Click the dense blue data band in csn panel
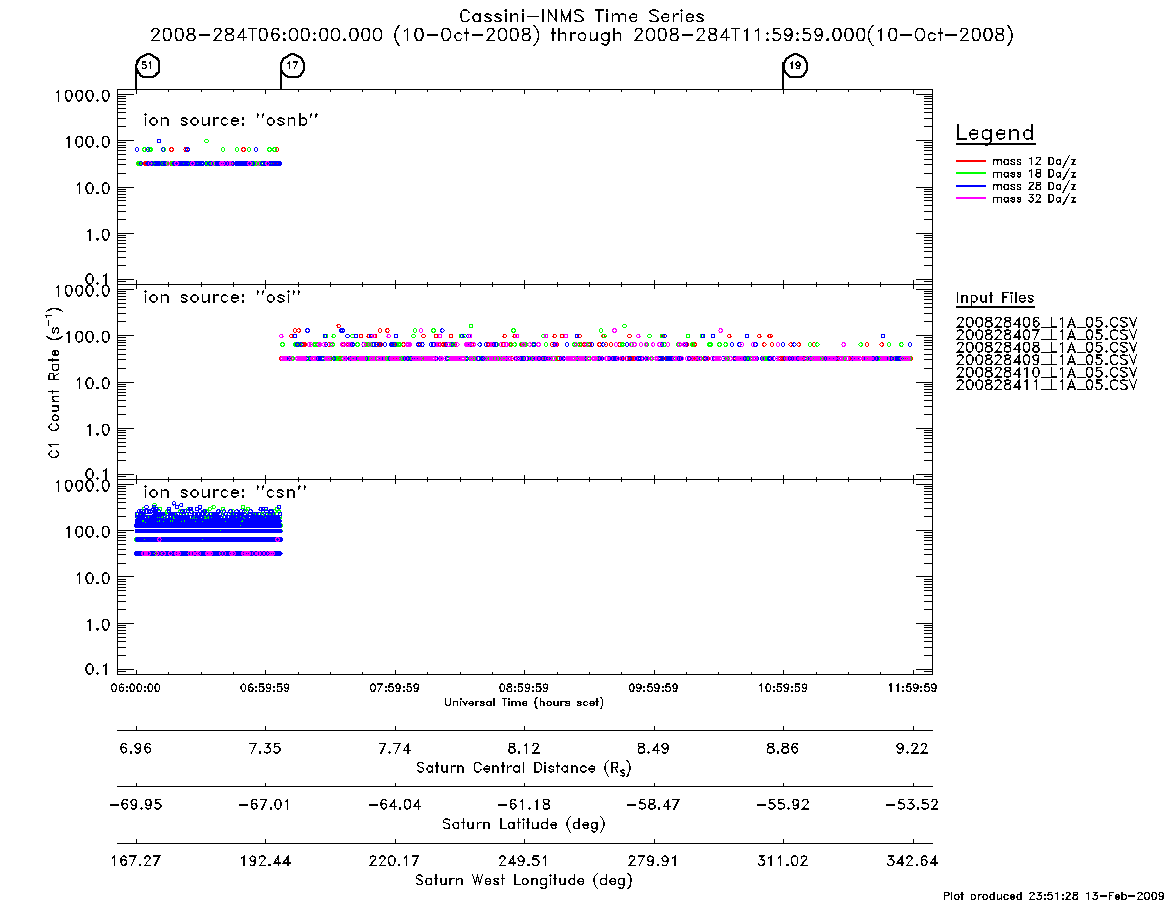The height and width of the screenshot is (900, 1165). tap(209, 522)
